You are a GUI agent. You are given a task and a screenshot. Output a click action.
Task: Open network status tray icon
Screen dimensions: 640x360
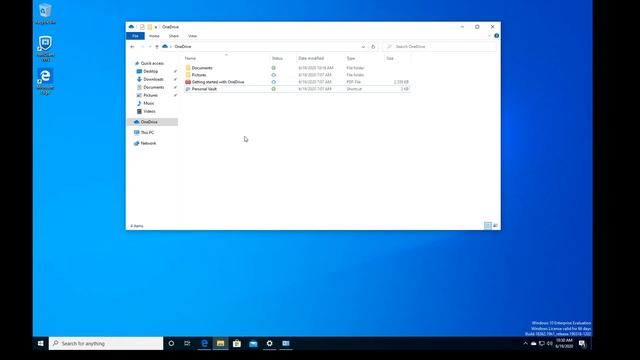(x=542, y=344)
